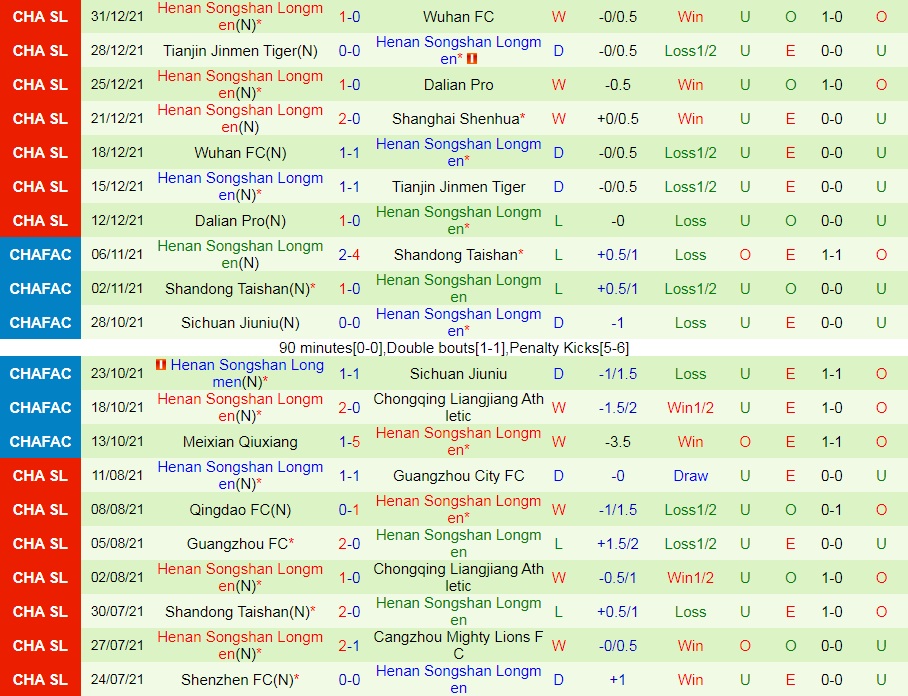Image resolution: width=908 pixels, height=696 pixels.
Task: Open Tianjin Jinmen Tiger(N) from the 28/12/21 match
Action: [x=240, y=51]
